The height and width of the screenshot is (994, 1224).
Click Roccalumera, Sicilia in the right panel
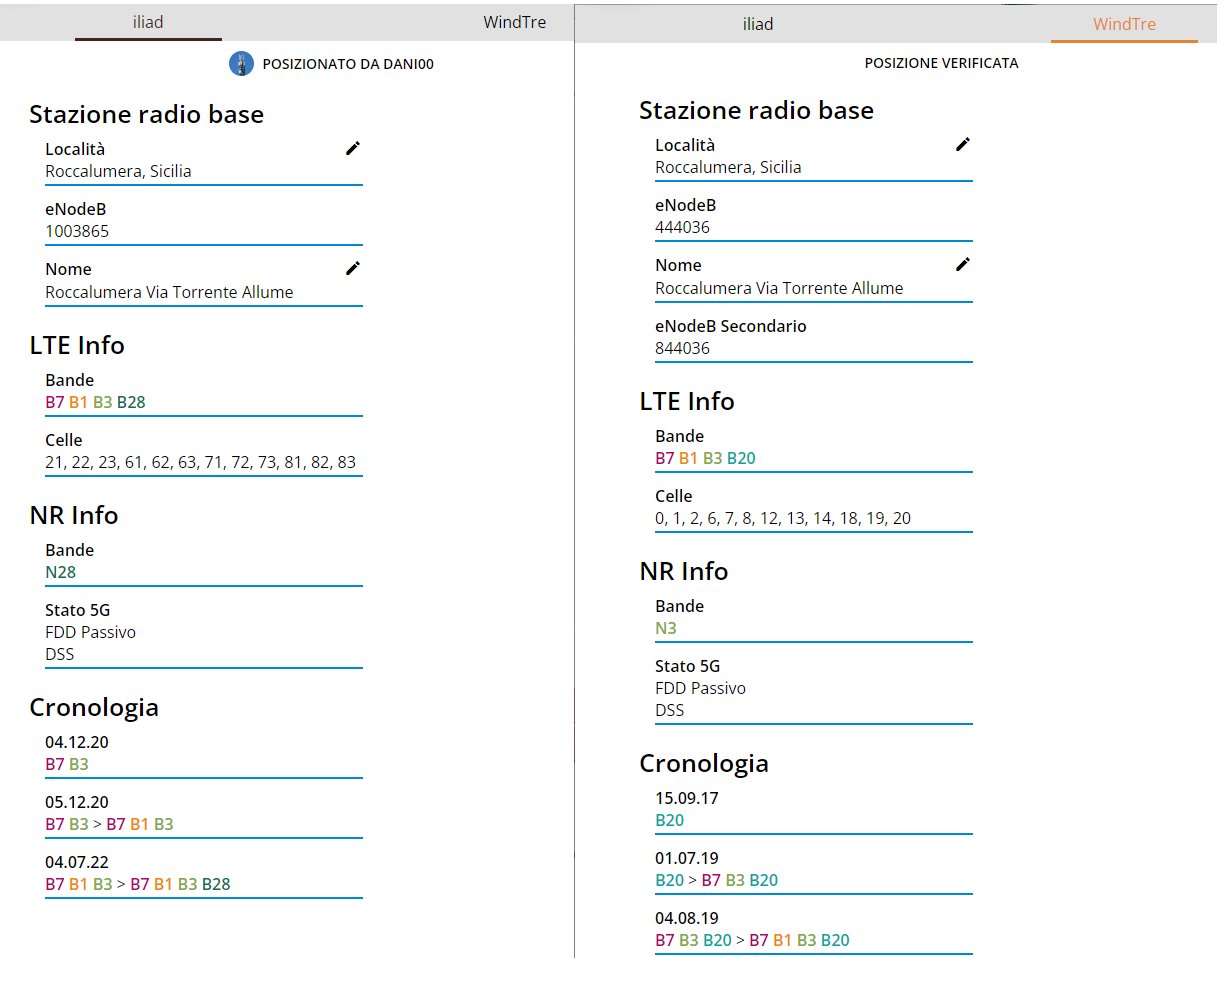728,167
